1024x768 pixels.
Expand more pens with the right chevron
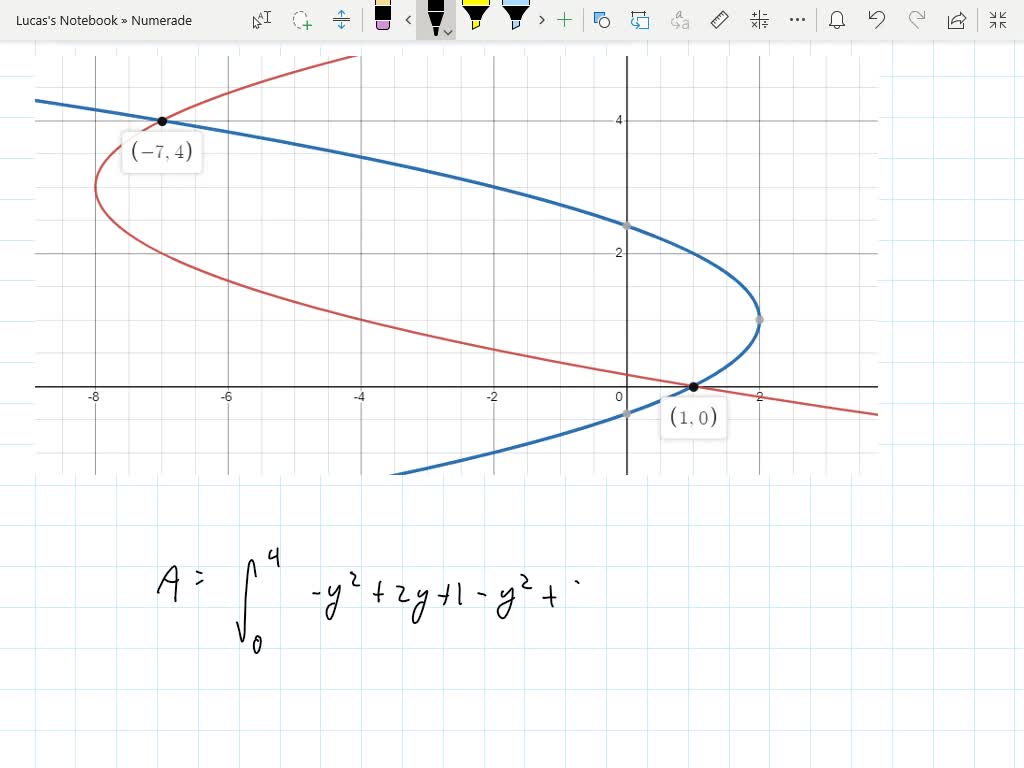[541, 20]
